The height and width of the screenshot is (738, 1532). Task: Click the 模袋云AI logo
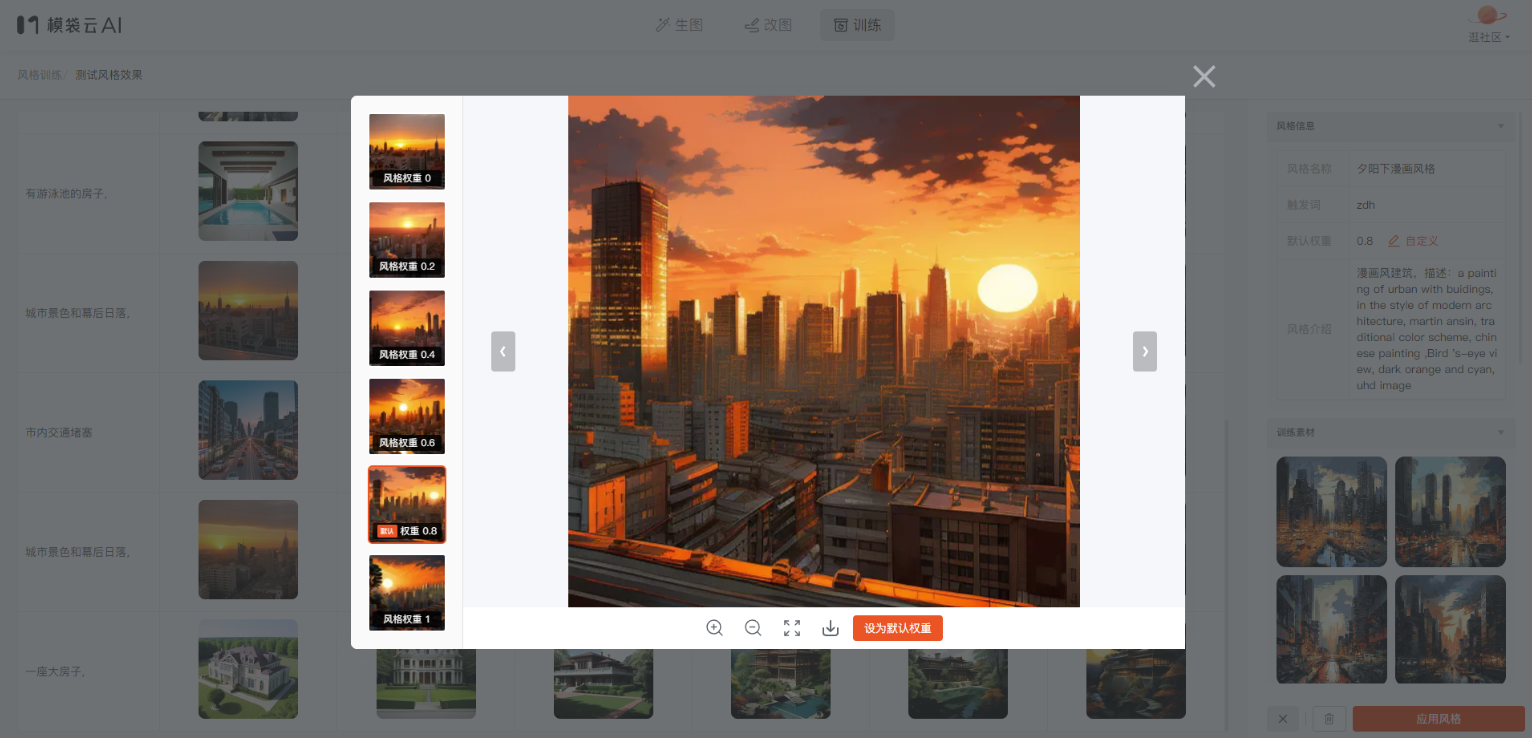[x=69, y=25]
